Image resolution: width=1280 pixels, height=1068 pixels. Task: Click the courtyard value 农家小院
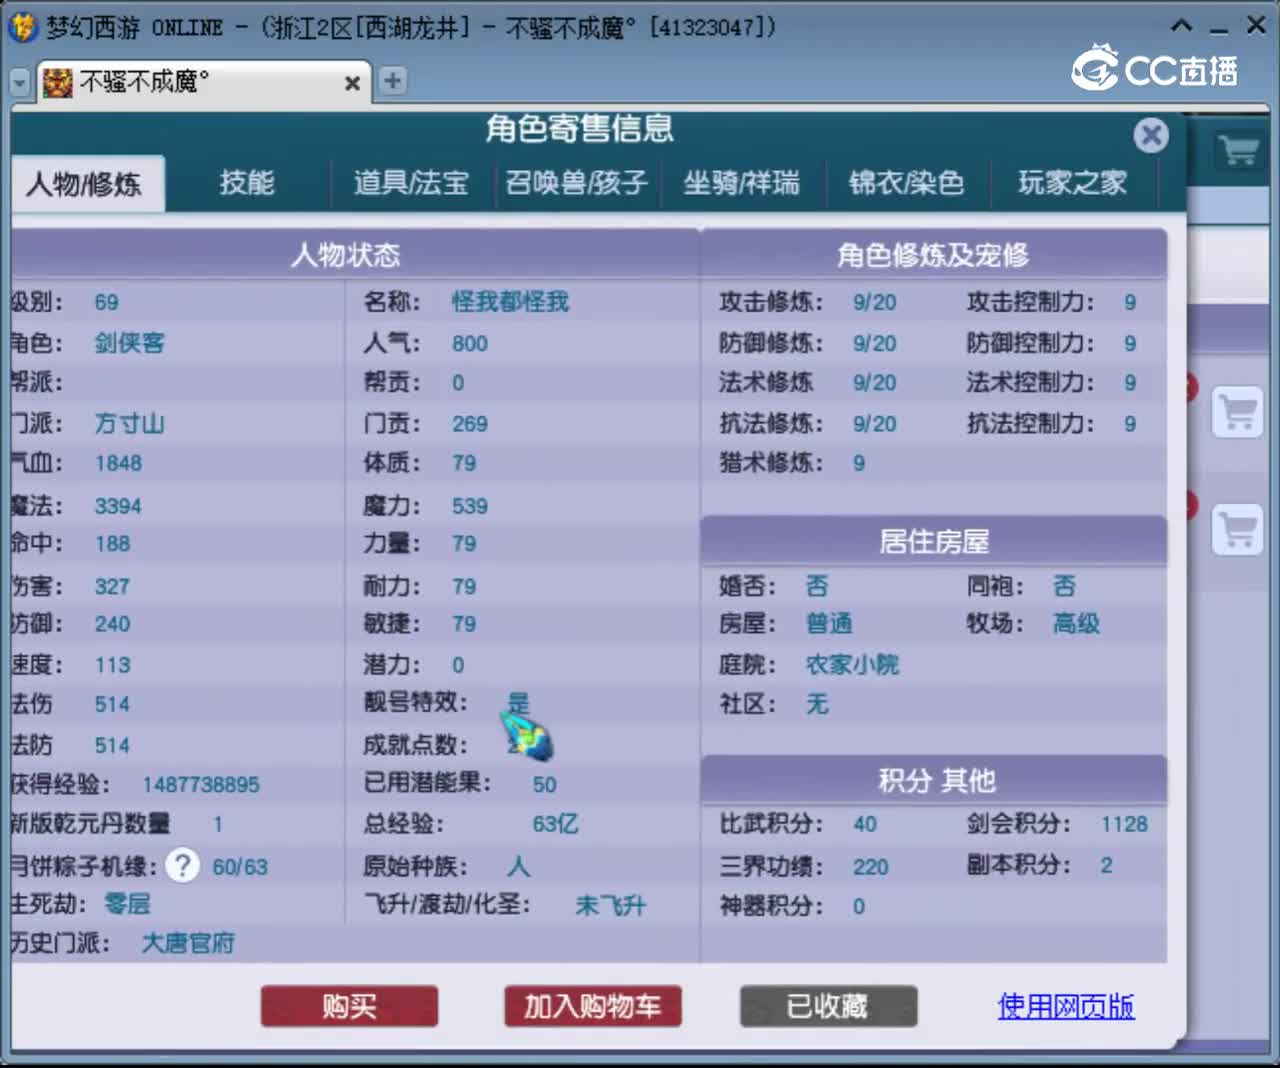(x=852, y=665)
